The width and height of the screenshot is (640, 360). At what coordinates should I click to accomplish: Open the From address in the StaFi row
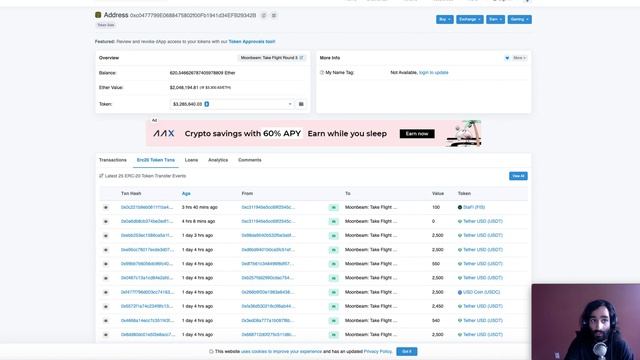pos(268,207)
